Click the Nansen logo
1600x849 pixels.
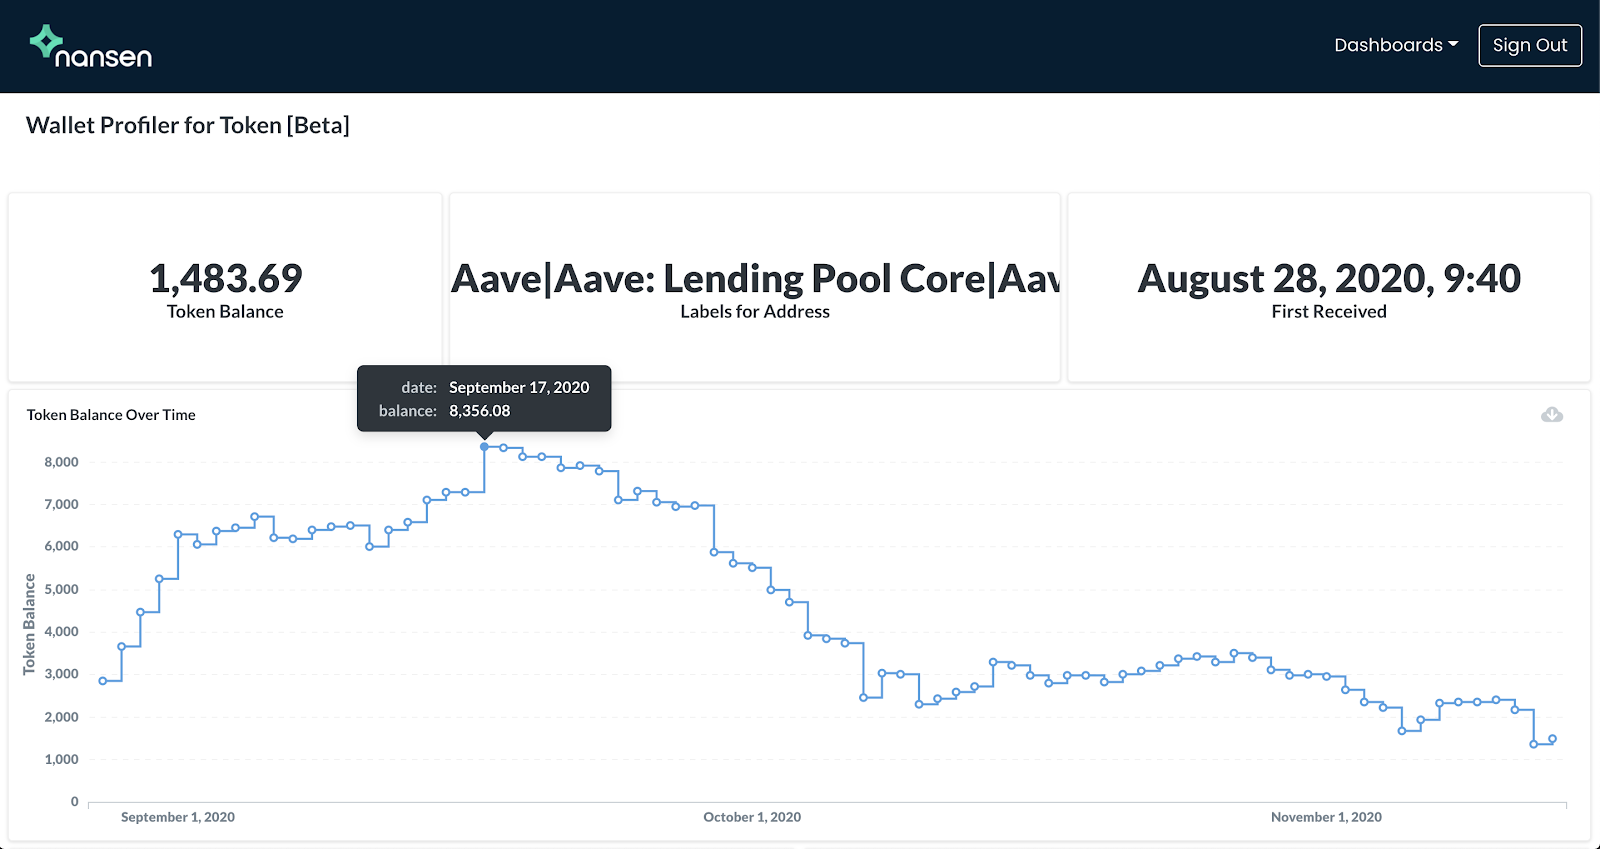coord(91,46)
